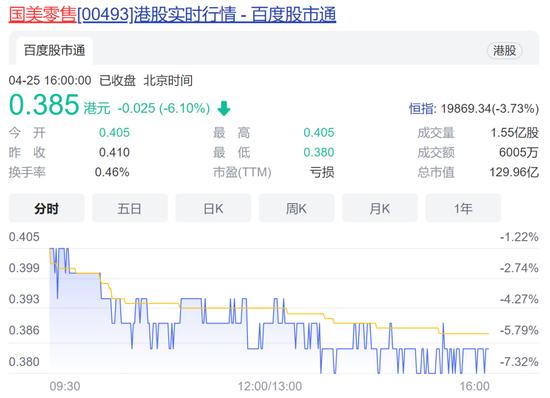This screenshot has width=550, height=398.
Task: Click the 市盈(TTM) label
Action: click(x=242, y=172)
